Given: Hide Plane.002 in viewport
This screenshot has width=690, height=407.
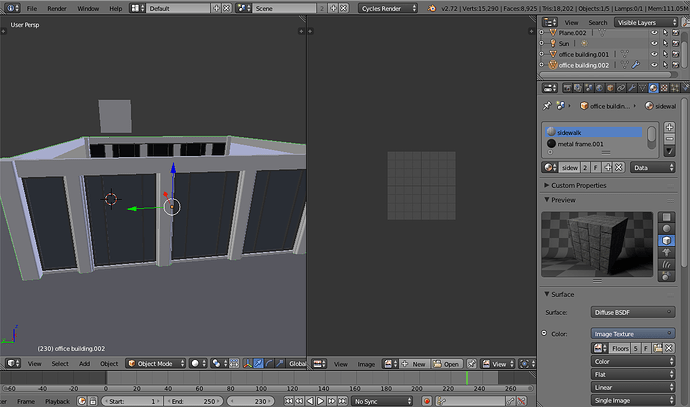Looking at the screenshot, I should (x=654, y=33).
